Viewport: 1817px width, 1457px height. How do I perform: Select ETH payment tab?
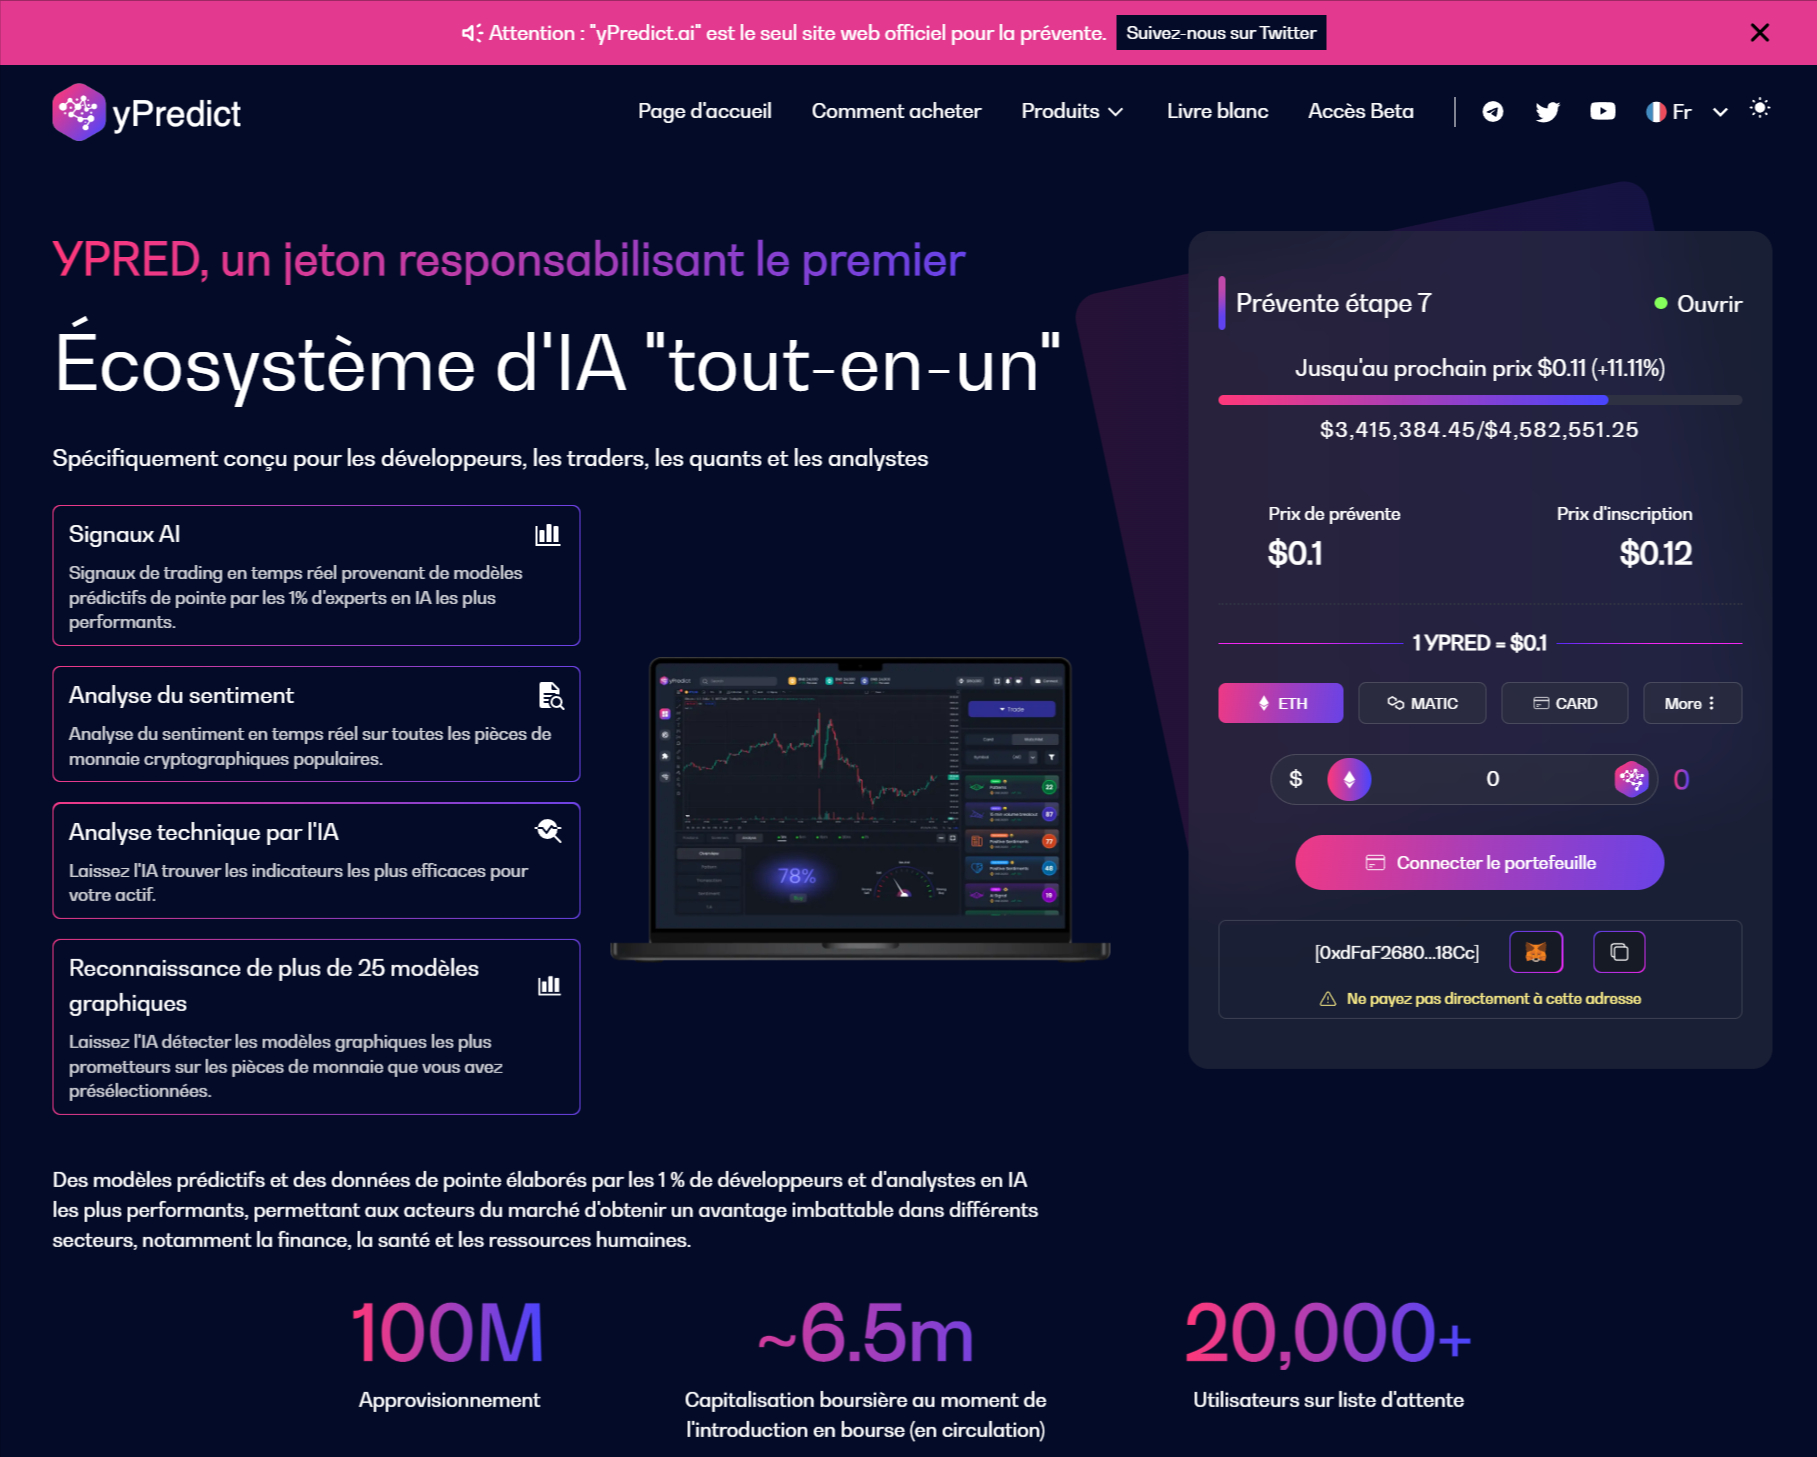(1280, 703)
